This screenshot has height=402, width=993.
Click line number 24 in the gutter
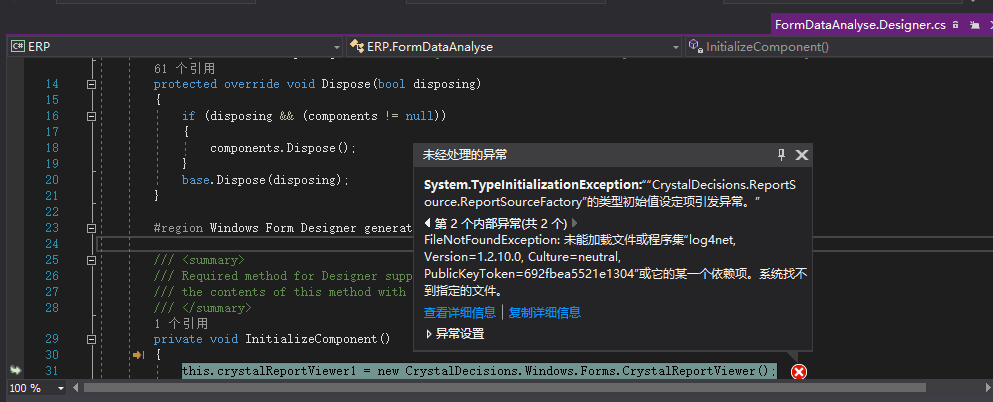[52, 244]
